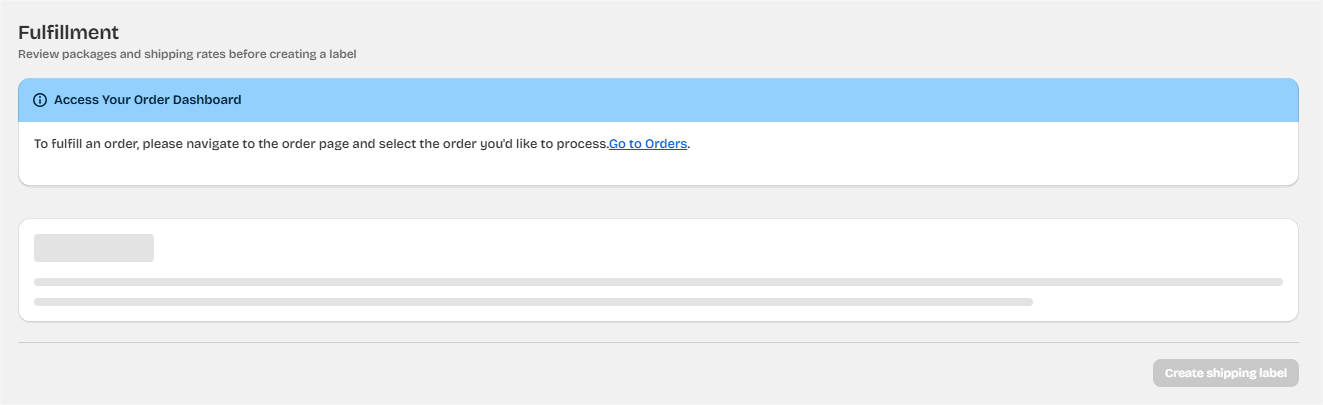Viewport: 1323px width, 405px height.
Task: Click the words 'order page' in the notice
Action: point(312,144)
